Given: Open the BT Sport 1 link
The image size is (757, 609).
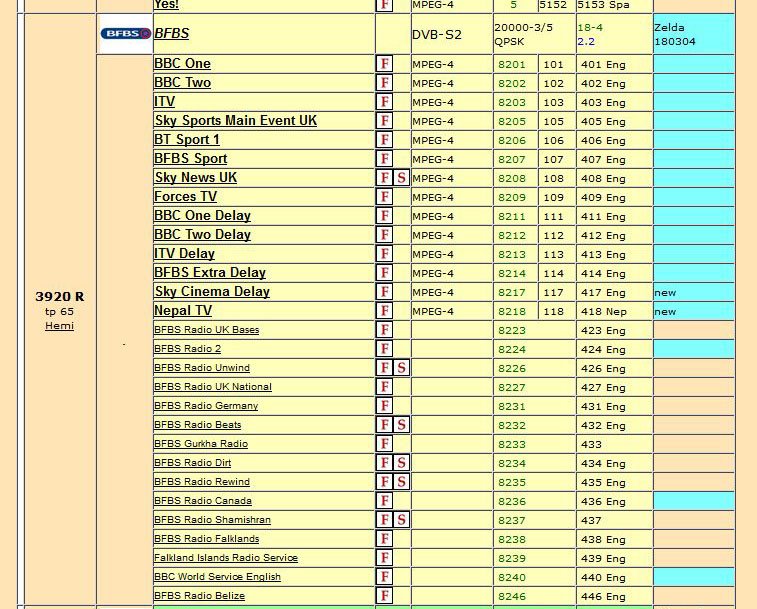Looking at the screenshot, I should (x=187, y=140).
